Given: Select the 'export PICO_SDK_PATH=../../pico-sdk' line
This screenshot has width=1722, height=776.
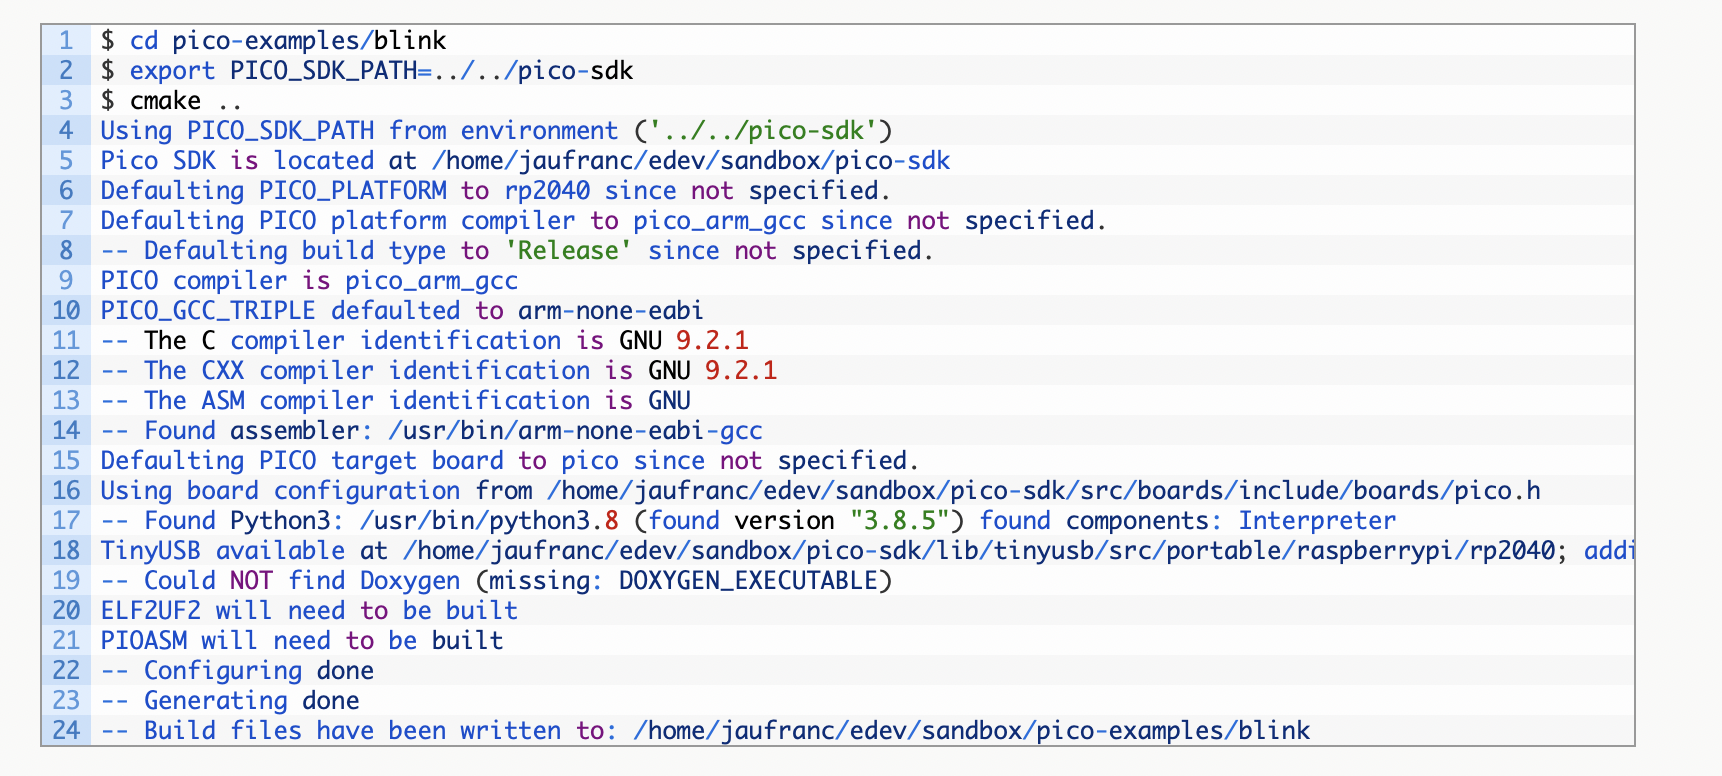Looking at the screenshot, I should point(367,71).
